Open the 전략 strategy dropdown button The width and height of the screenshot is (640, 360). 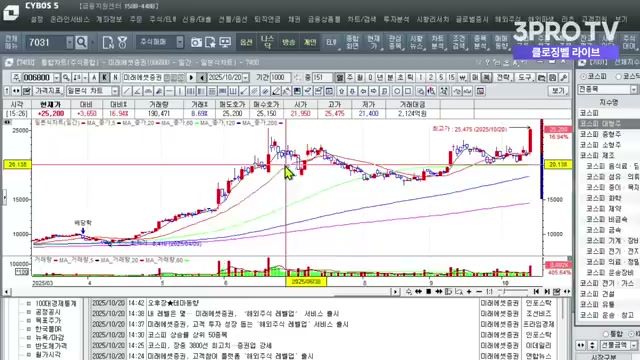click(503, 77)
